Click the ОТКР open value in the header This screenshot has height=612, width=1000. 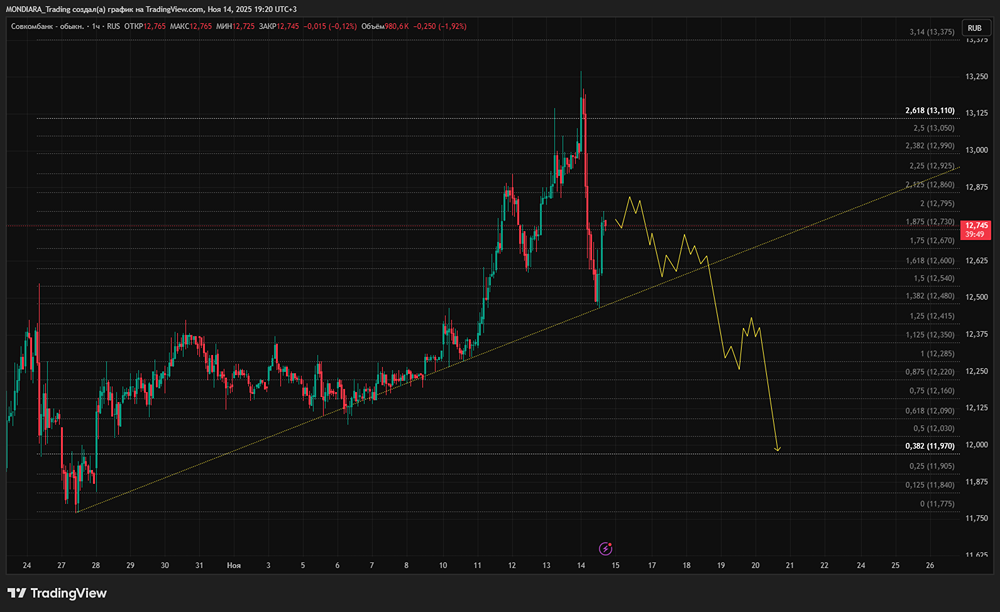coord(154,26)
